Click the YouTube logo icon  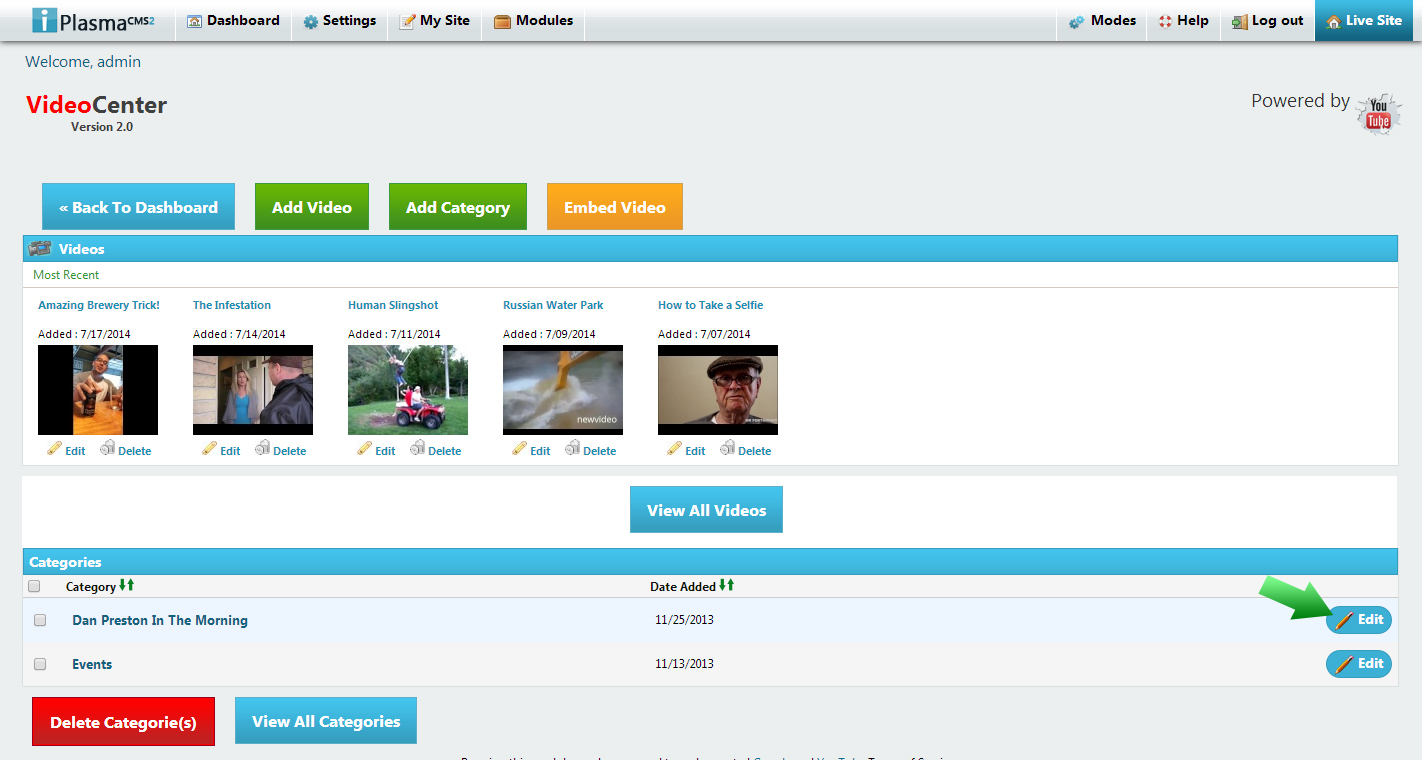pyautogui.click(x=1379, y=113)
